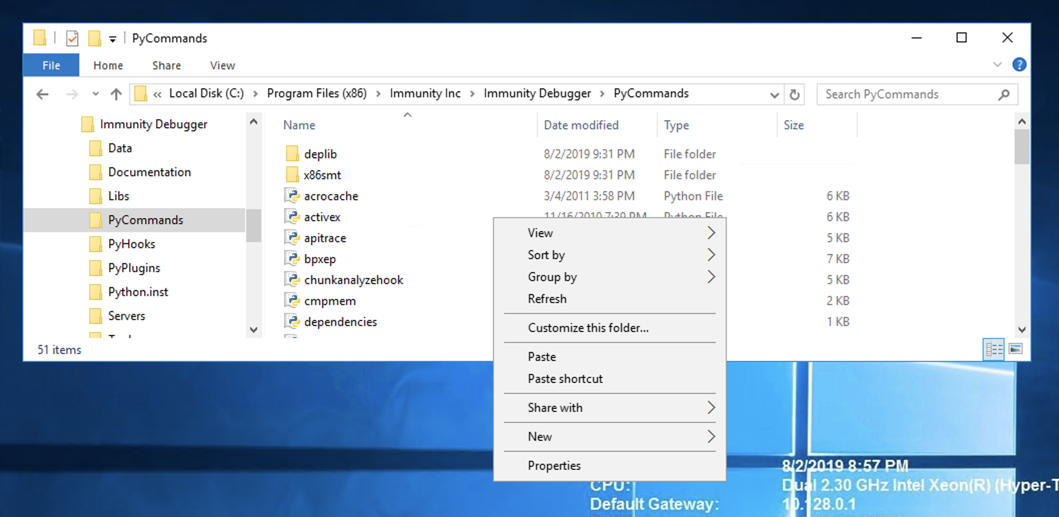Switch to the View ribbon tab
The image size is (1059, 517).
pos(222,66)
